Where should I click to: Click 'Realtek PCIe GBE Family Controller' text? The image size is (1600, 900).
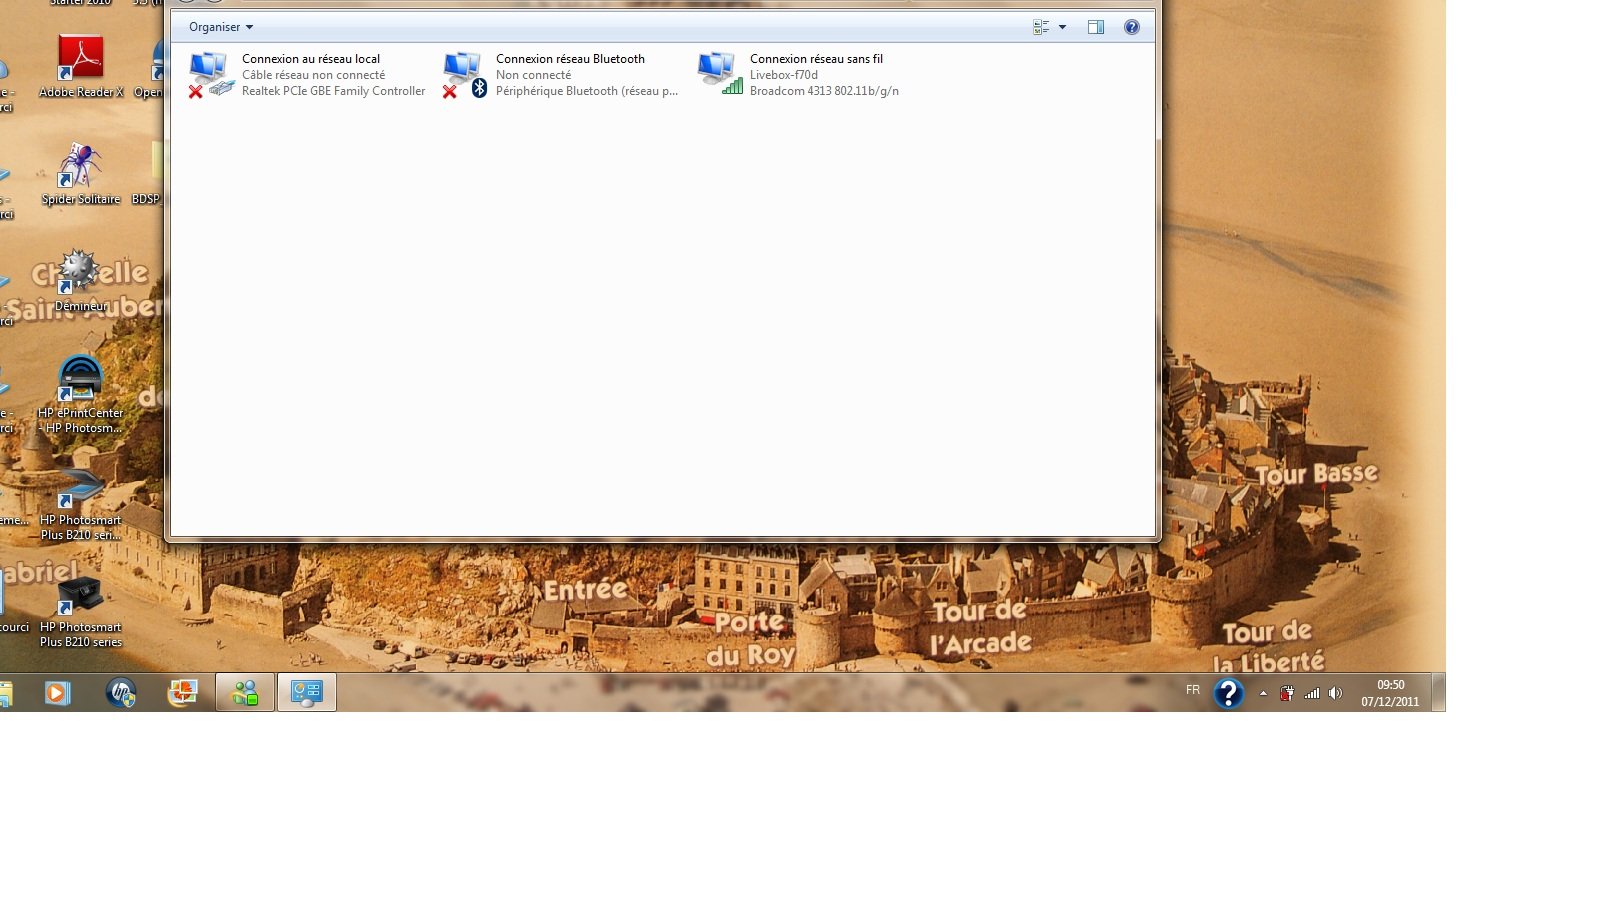(333, 91)
